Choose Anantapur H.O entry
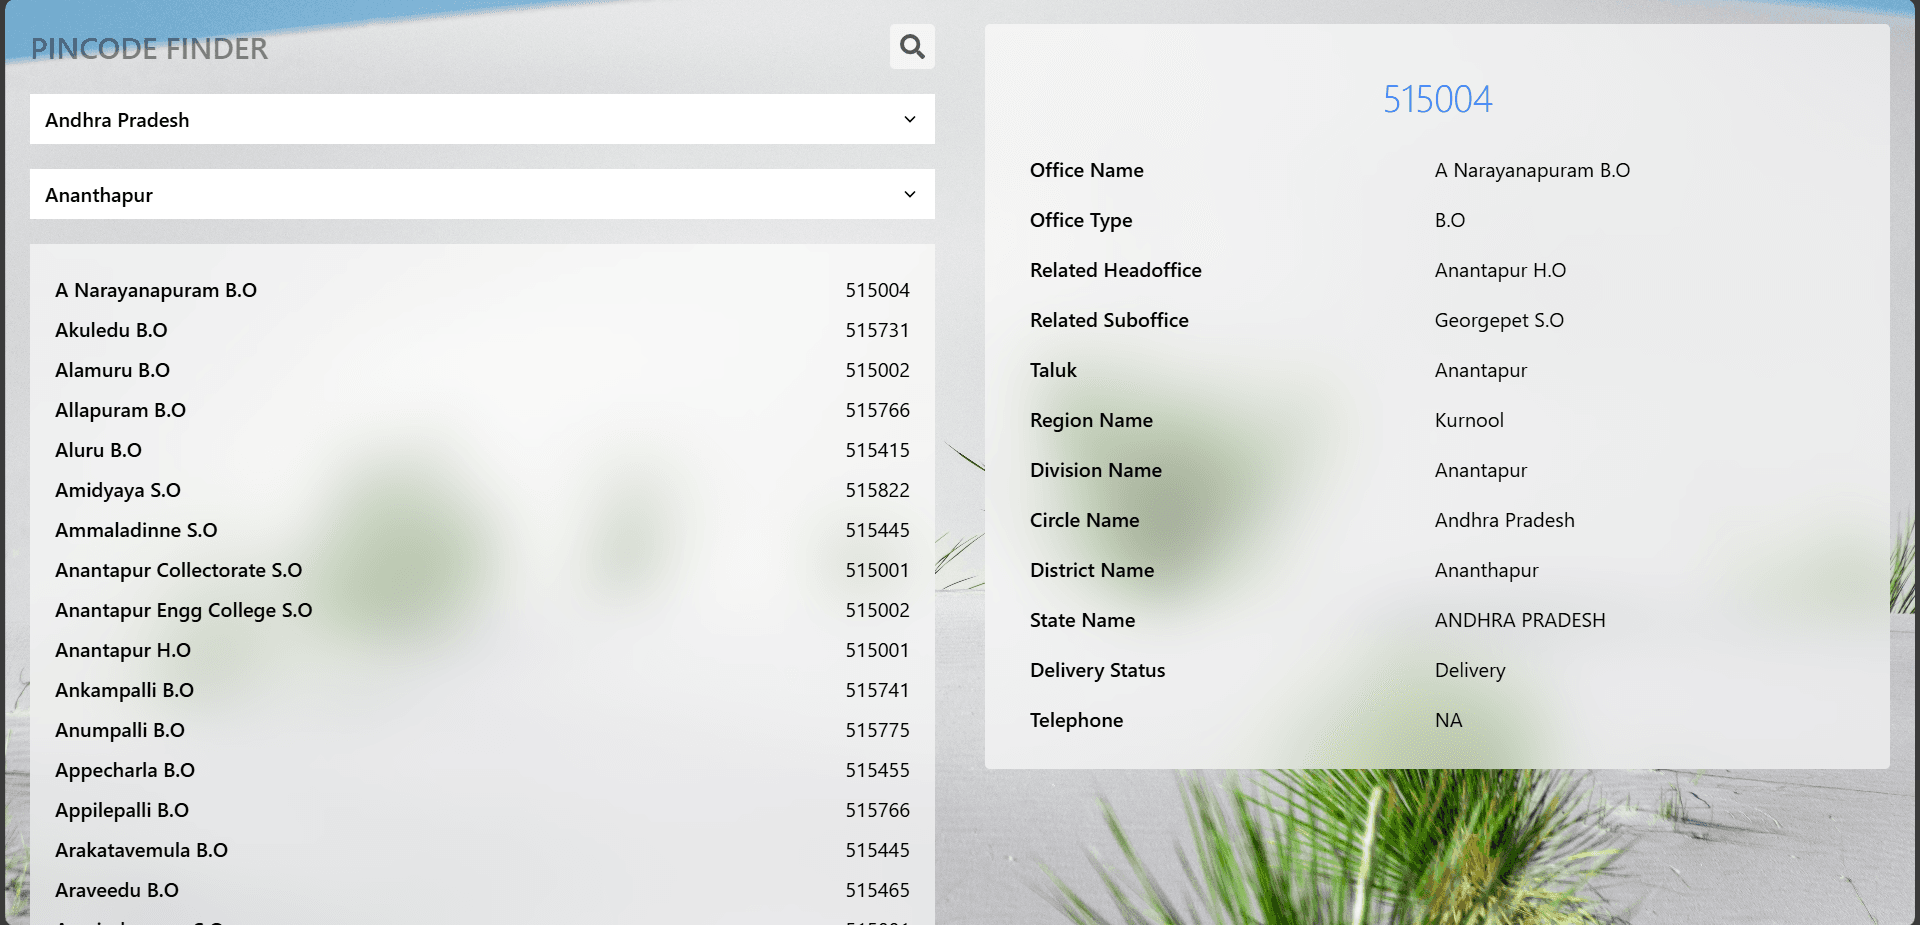Viewport: 1920px width, 925px height. (482, 650)
